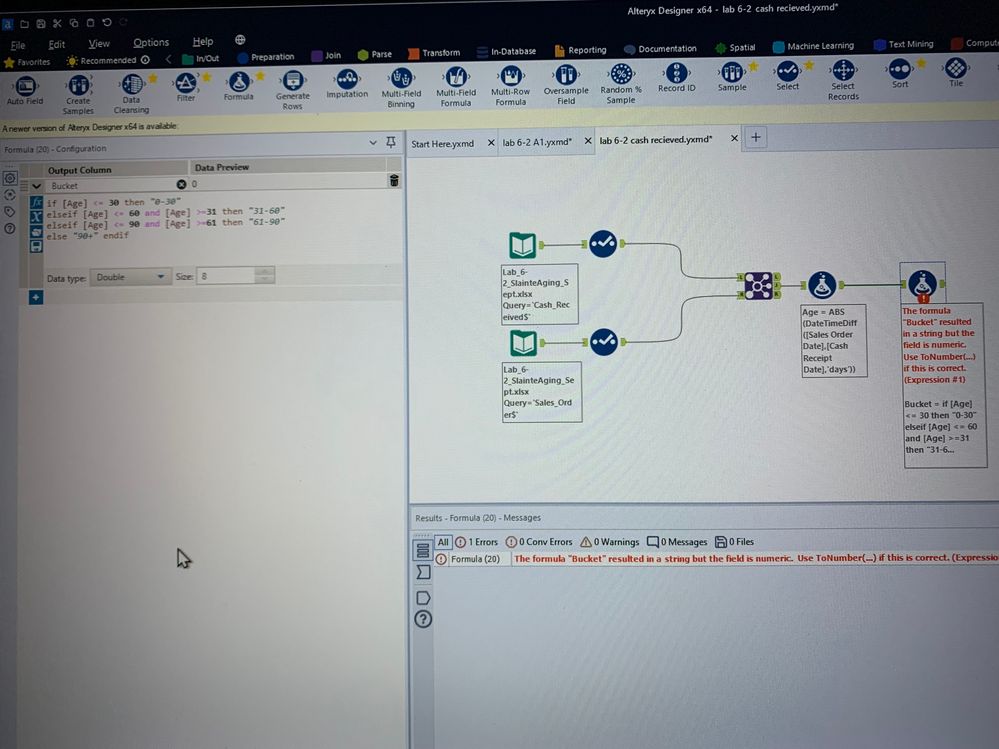Select the Imputation tool
The width and height of the screenshot is (999, 749).
point(347,83)
